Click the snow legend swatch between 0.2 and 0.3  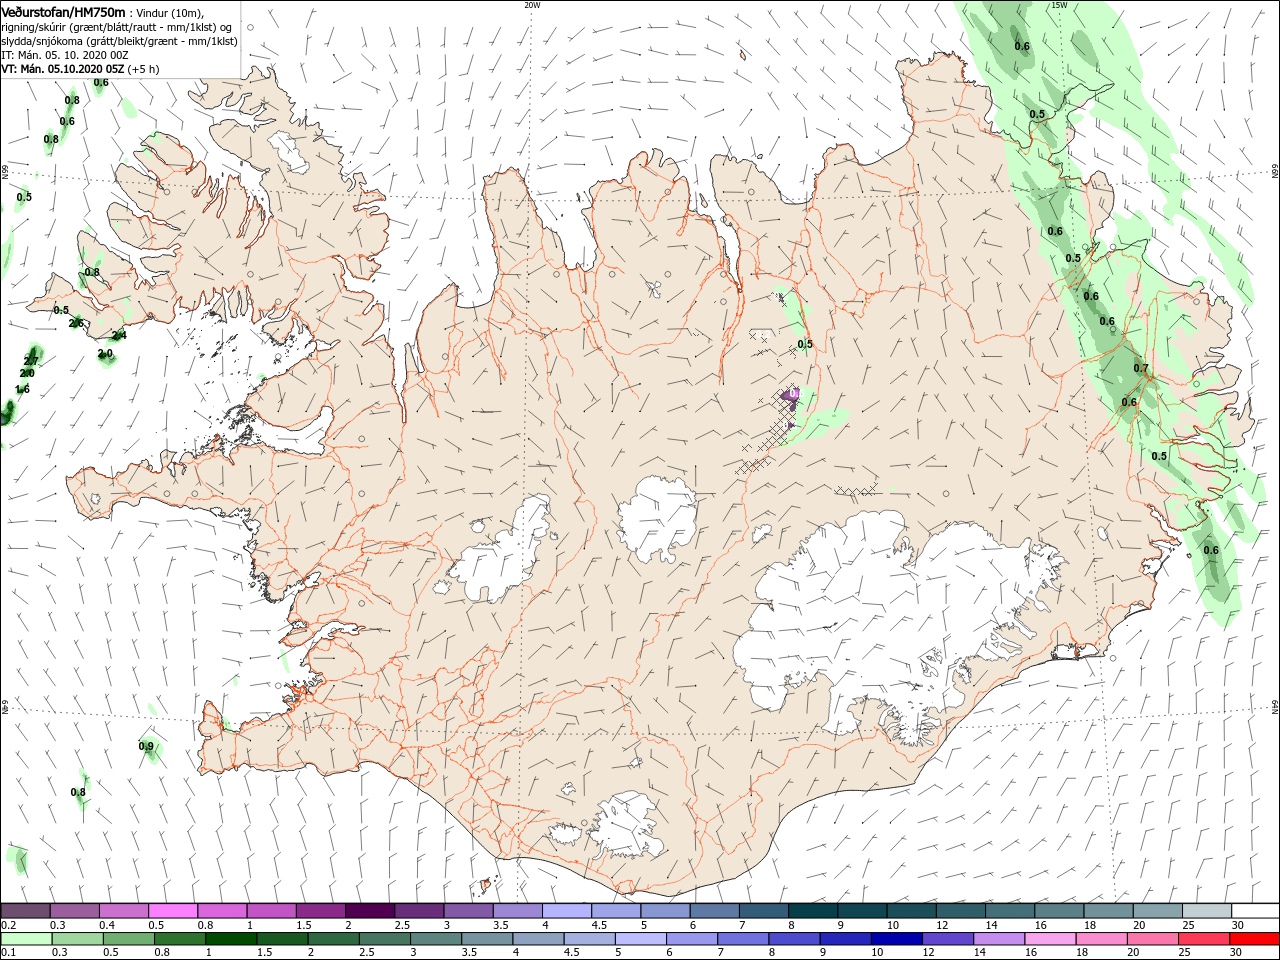(x=26, y=910)
